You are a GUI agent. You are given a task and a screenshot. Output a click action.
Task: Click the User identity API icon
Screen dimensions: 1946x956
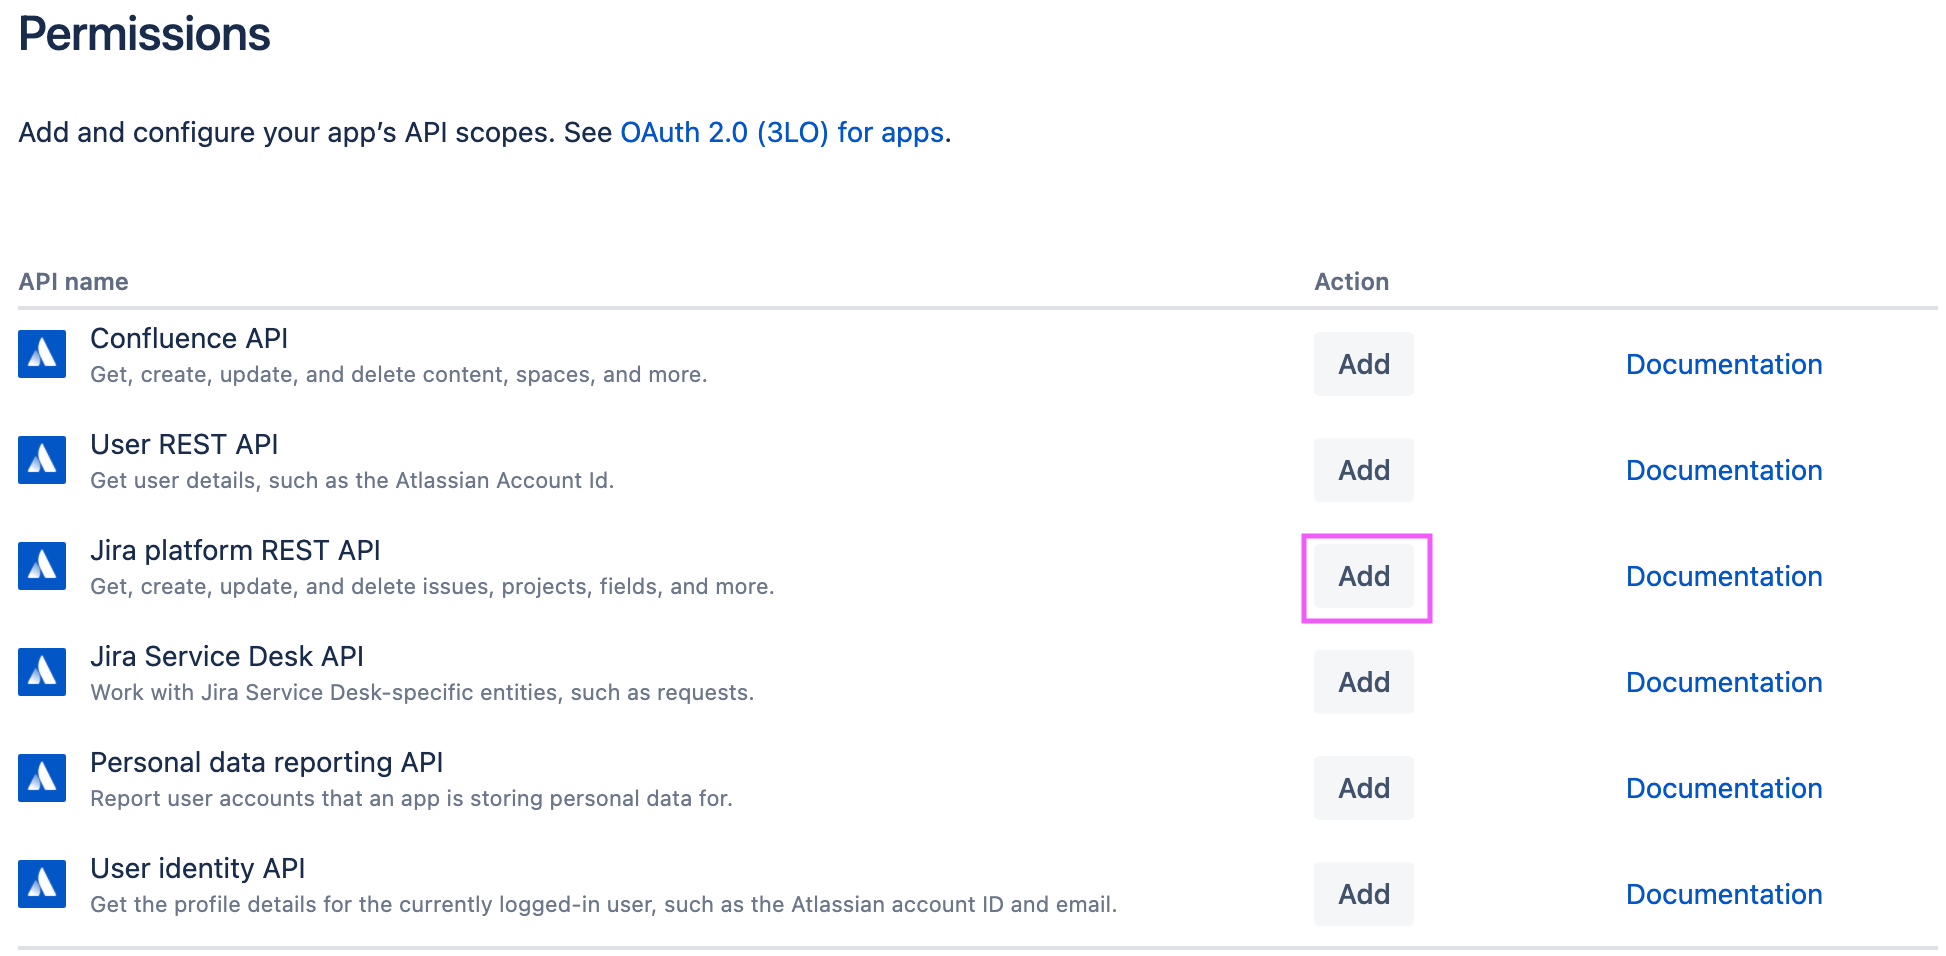pos(42,884)
